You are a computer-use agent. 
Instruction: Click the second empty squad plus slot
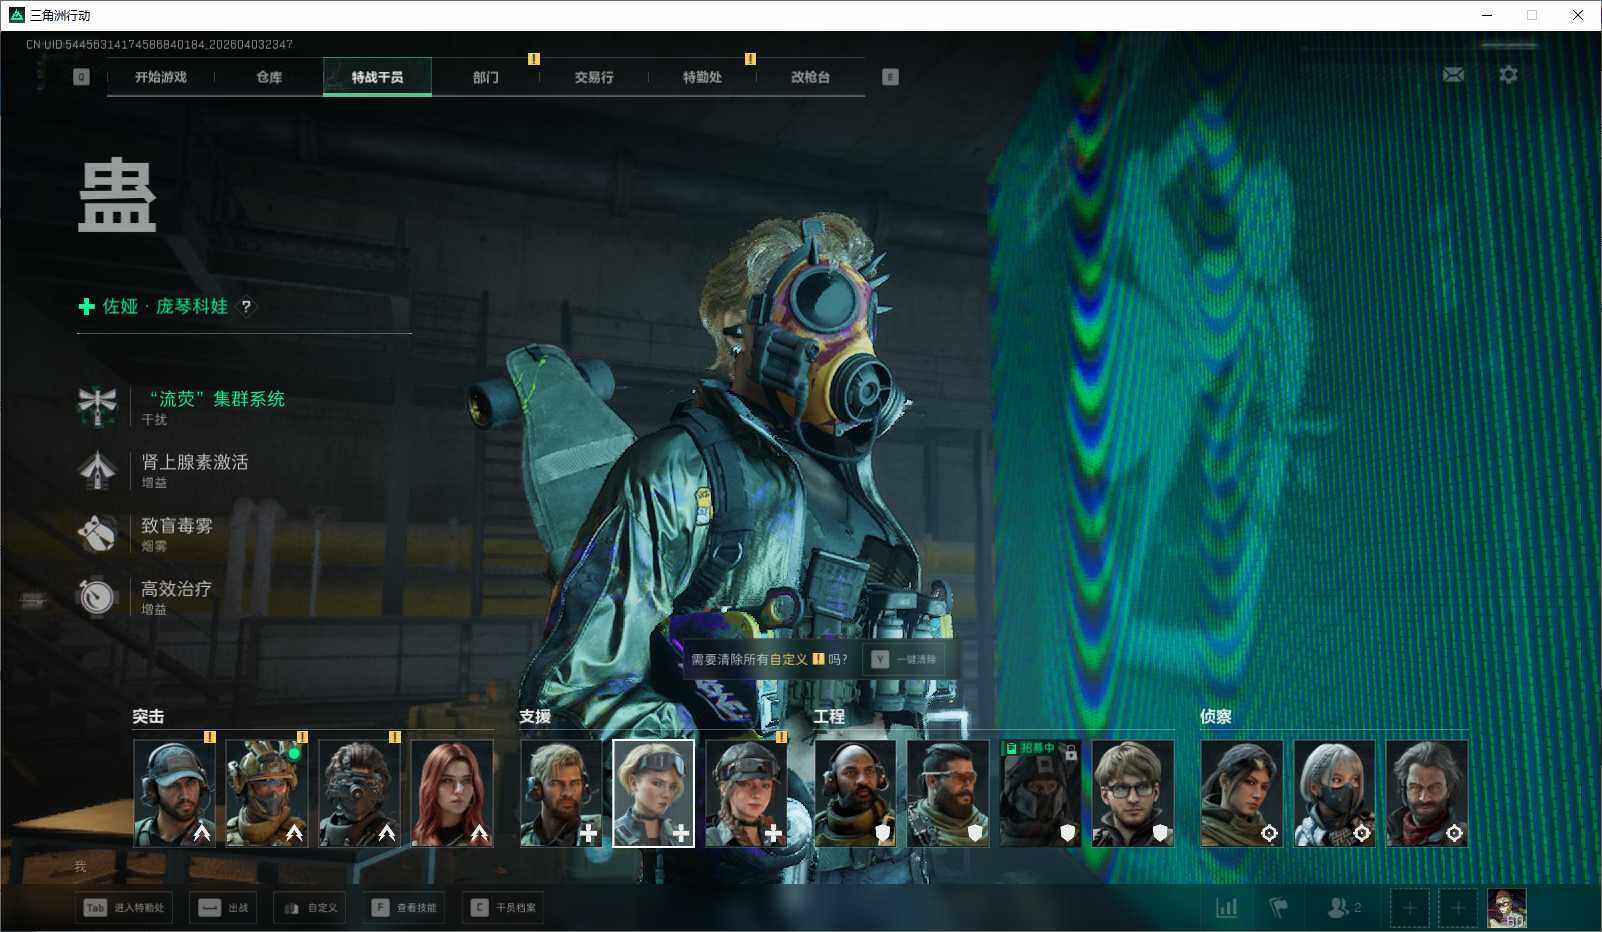pos(1458,908)
